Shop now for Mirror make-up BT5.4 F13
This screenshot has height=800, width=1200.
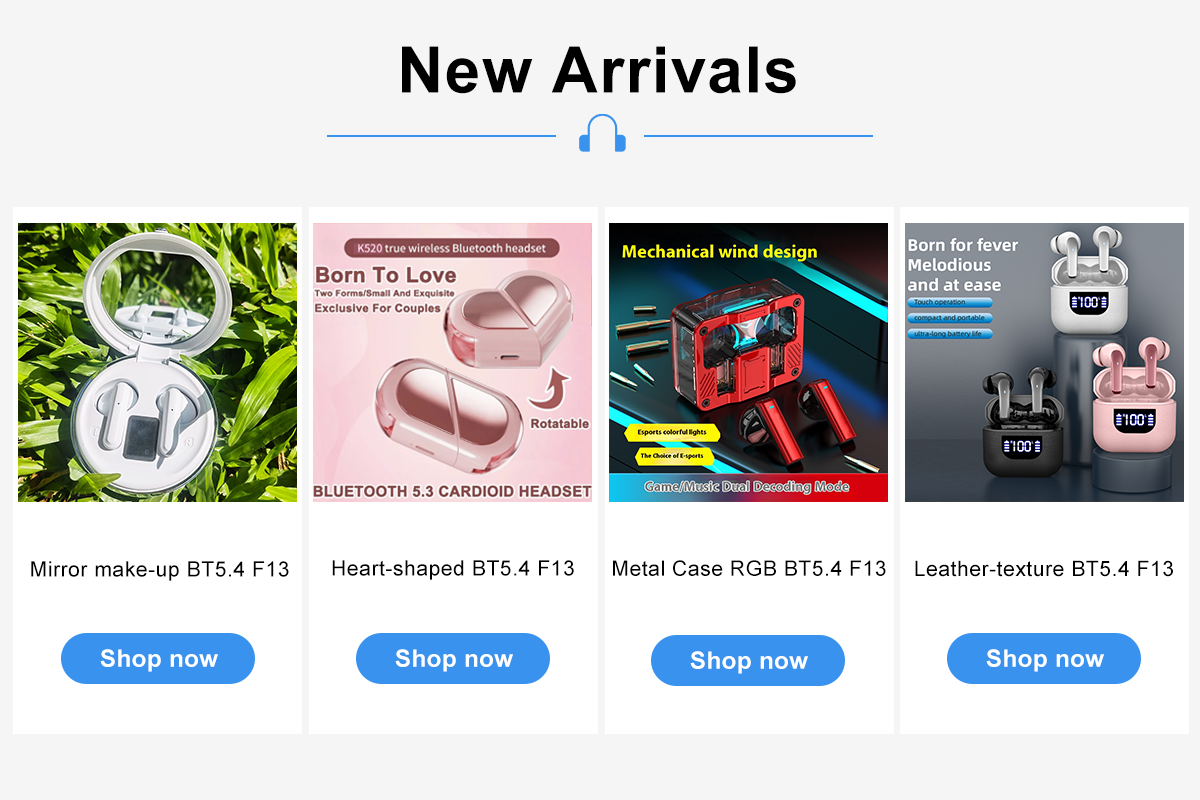[158, 658]
